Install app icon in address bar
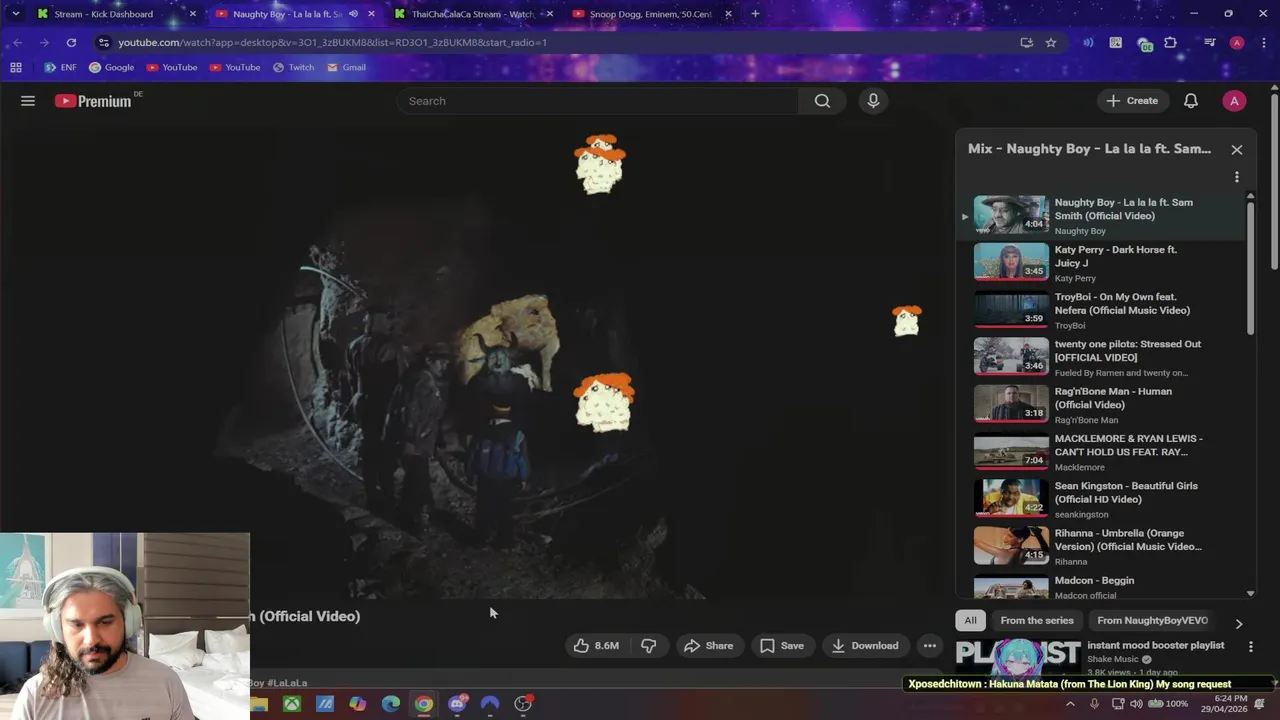The image size is (1280, 720). coord(1026,43)
